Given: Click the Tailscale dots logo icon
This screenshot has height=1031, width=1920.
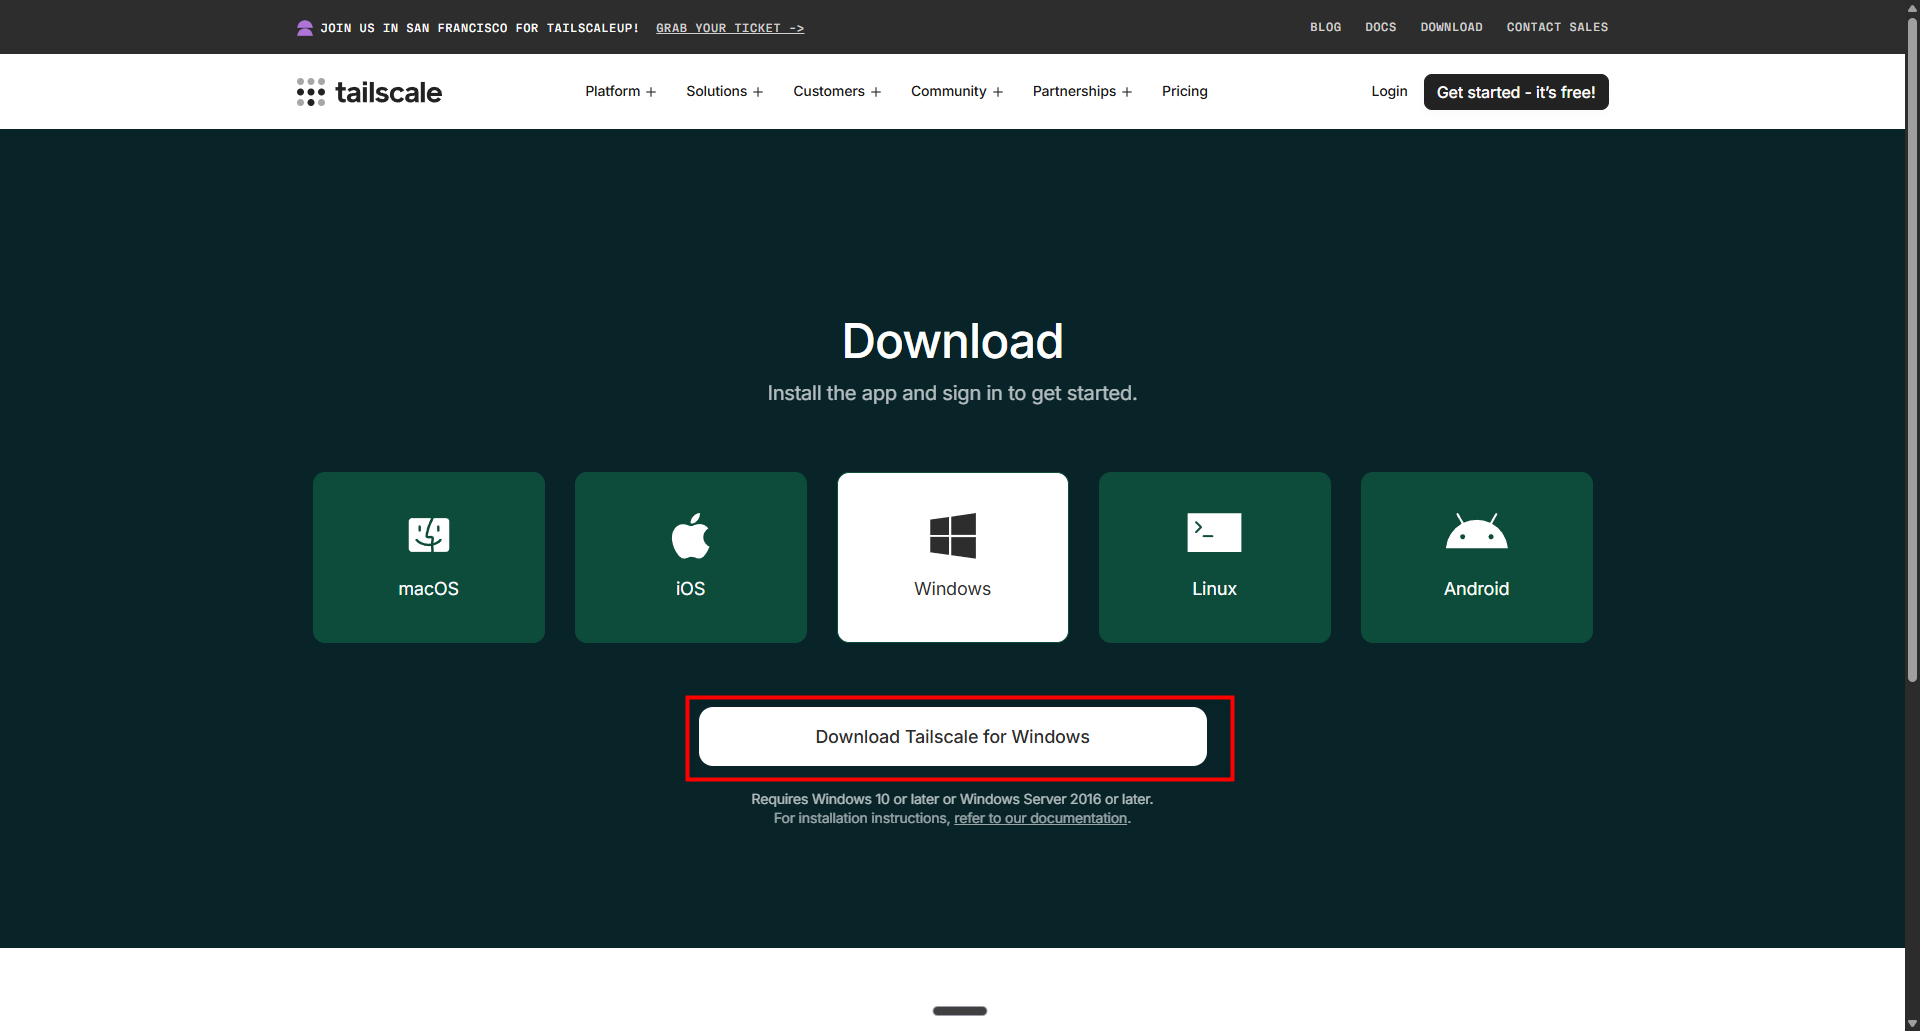Looking at the screenshot, I should [x=311, y=92].
